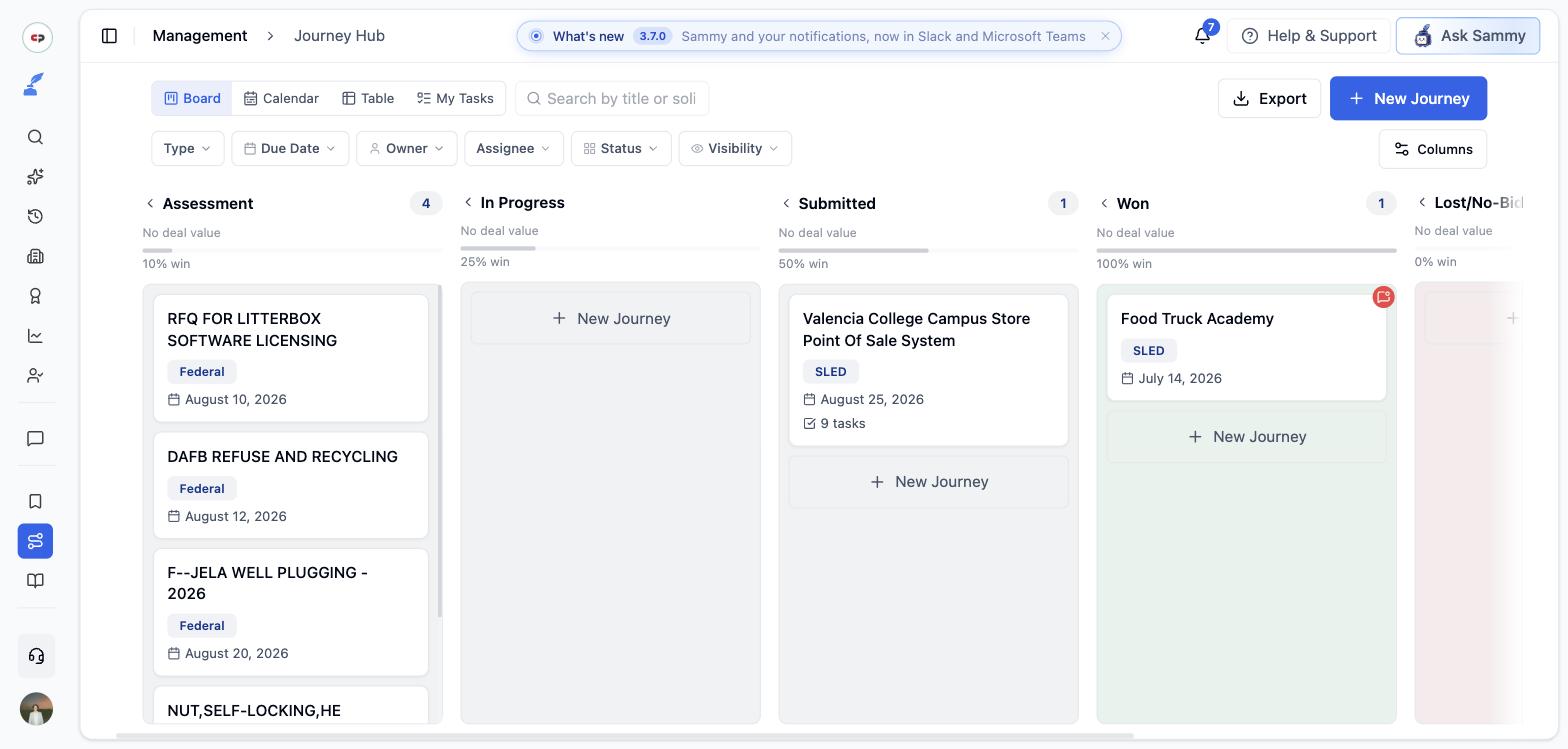
Task: Open the user check icon in sidebar
Action: pos(35,376)
